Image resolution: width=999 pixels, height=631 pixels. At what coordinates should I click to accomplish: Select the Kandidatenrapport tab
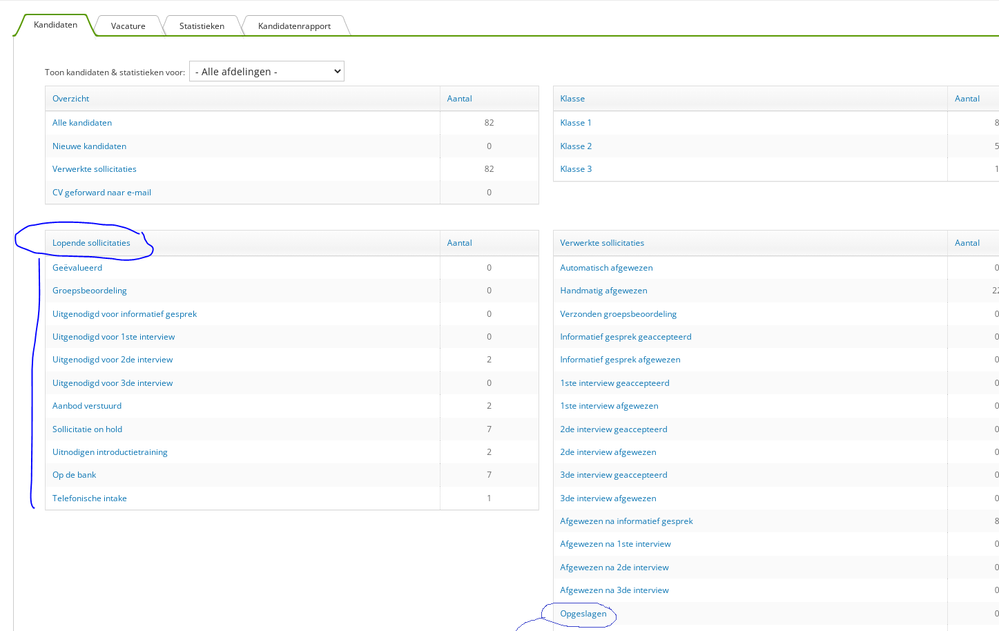tap(294, 26)
